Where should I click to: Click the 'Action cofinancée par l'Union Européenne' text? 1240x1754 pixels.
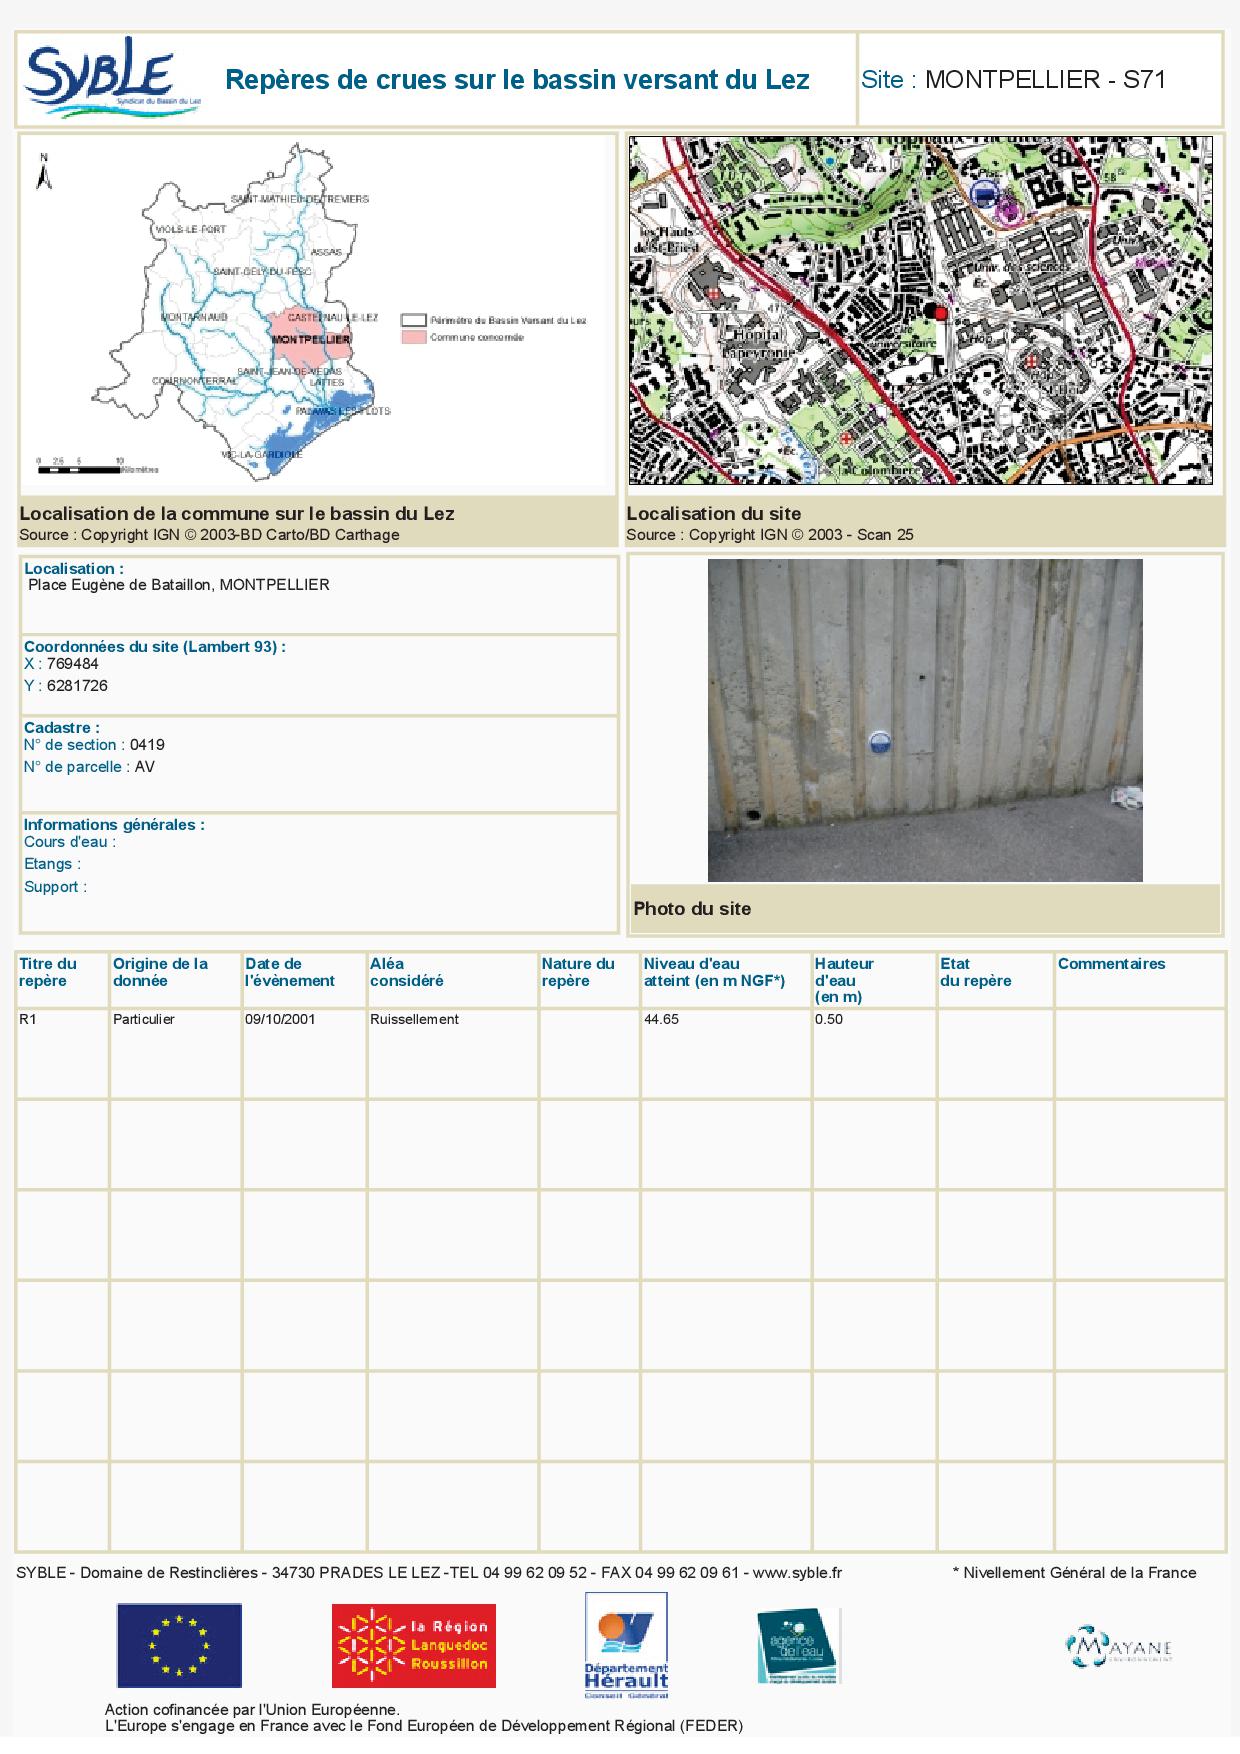click(x=252, y=1711)
